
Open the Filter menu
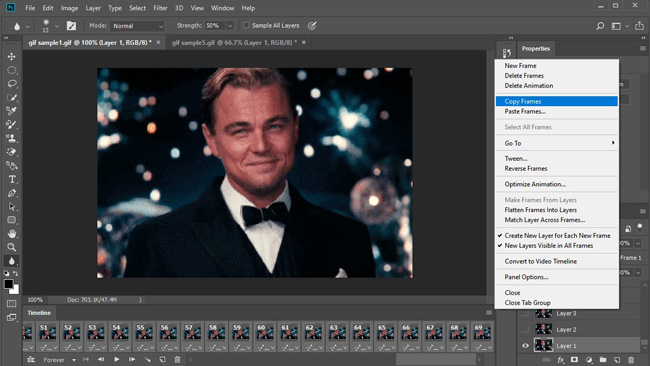[x=160, y=8]
